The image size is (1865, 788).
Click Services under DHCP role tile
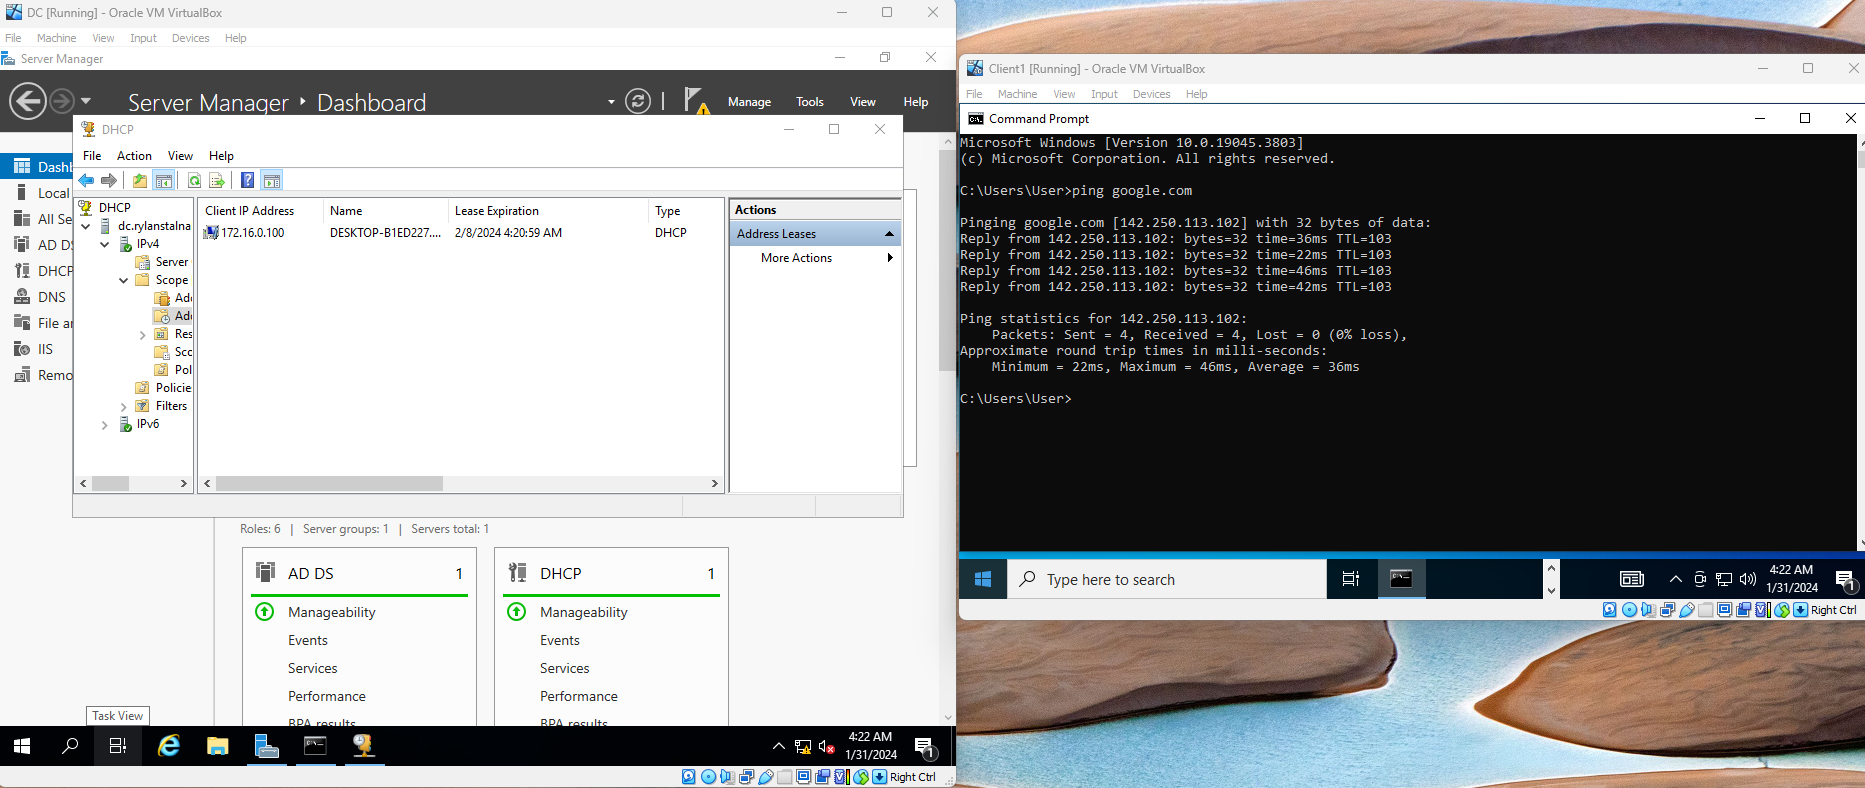pos(564,668)
